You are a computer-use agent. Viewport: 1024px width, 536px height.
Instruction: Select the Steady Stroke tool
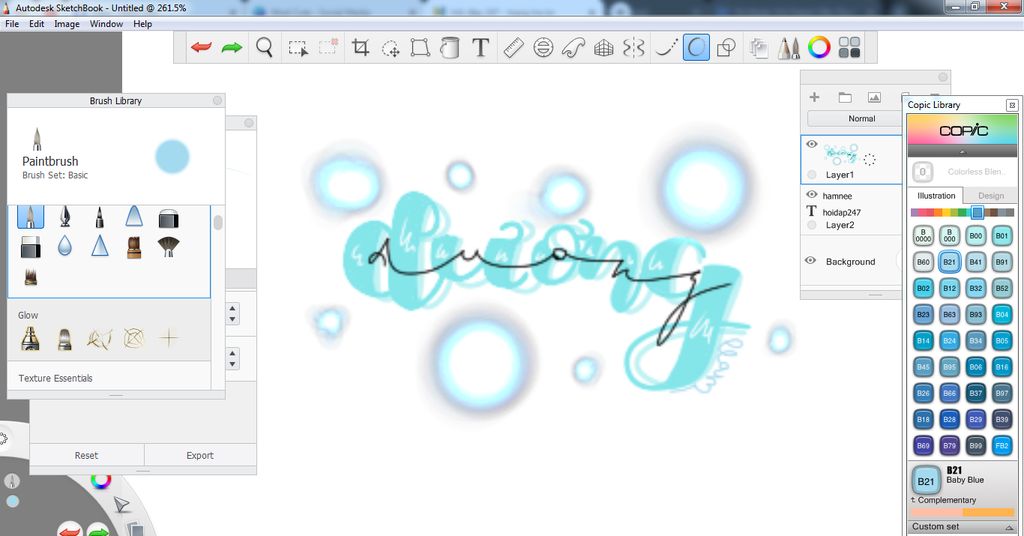666,48
